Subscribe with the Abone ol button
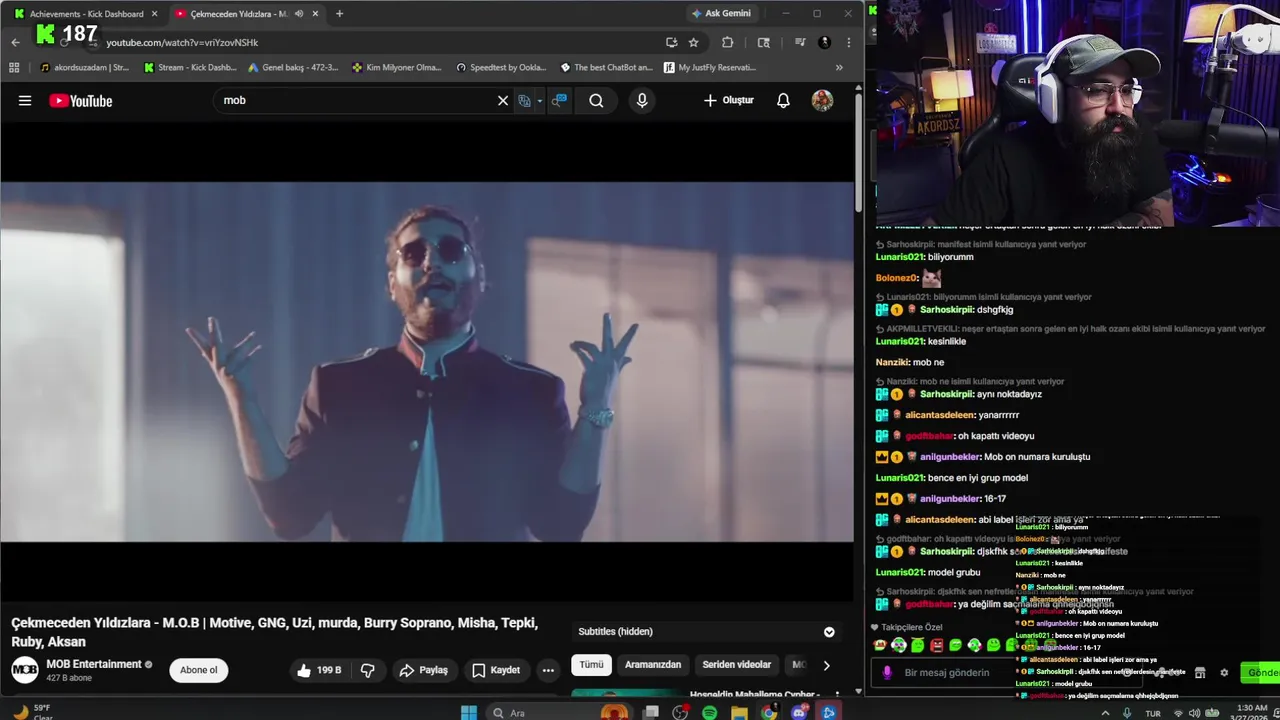 click(199, 670)
